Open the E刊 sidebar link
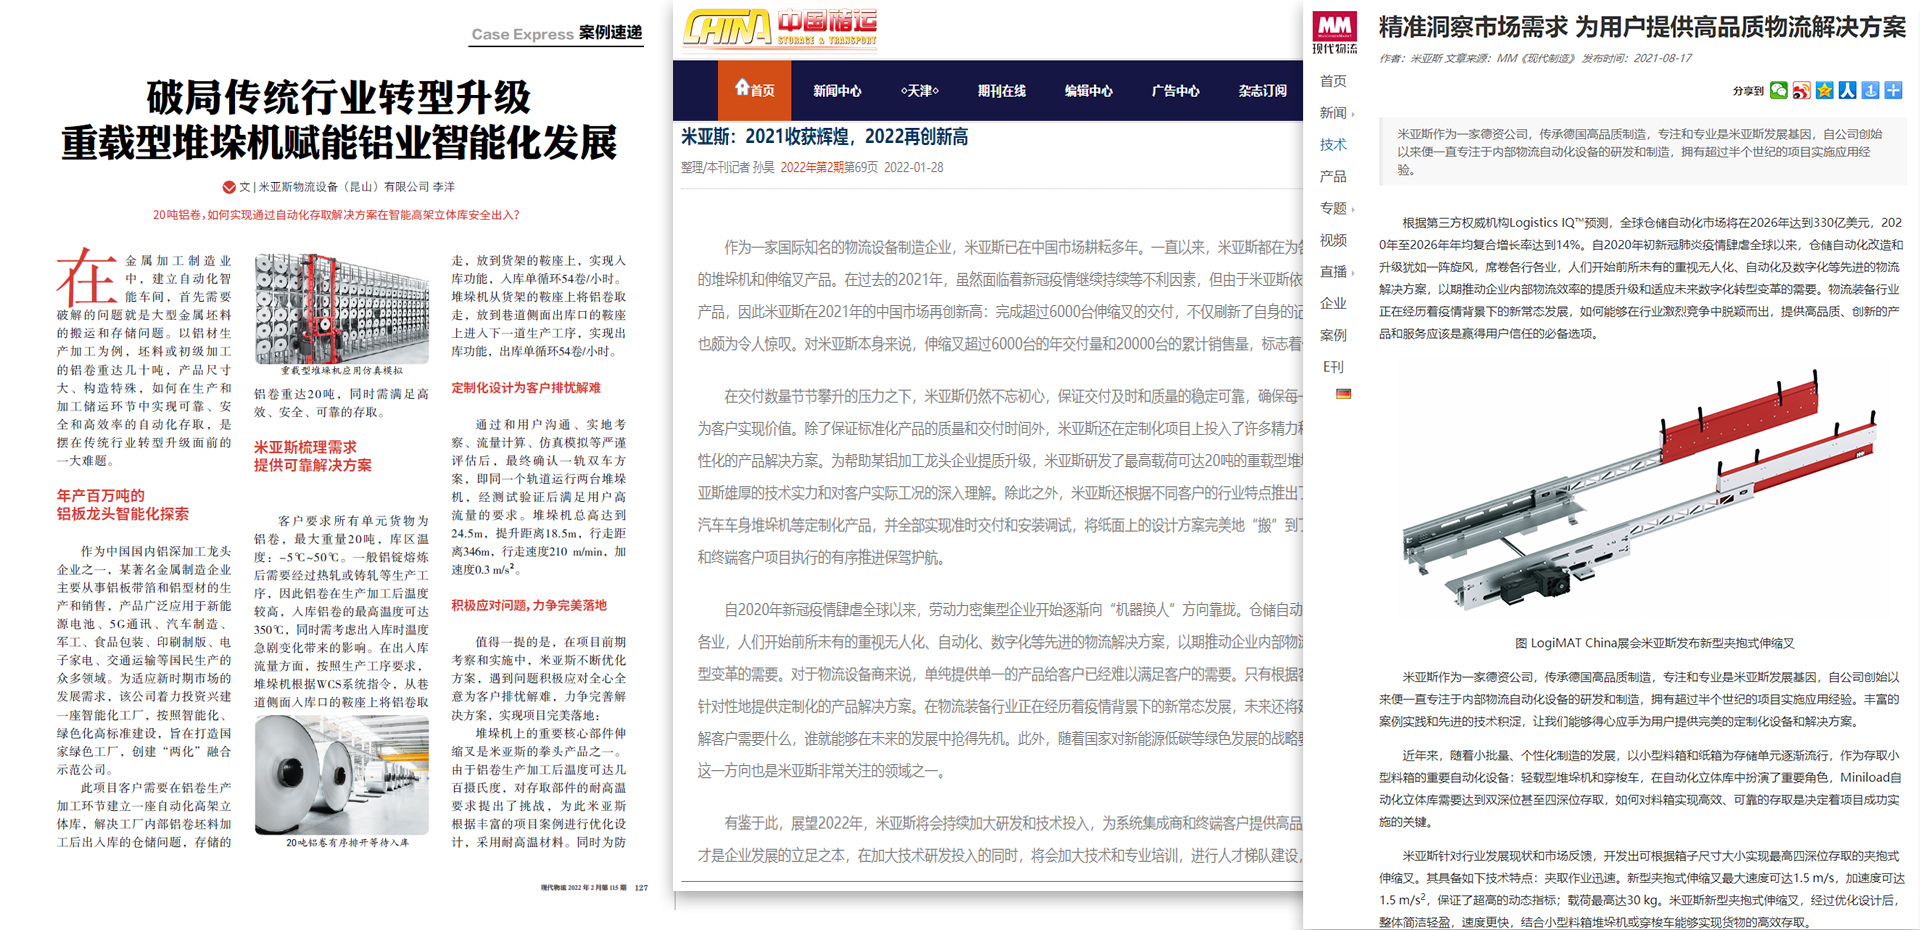 (x=1333, y=367)
